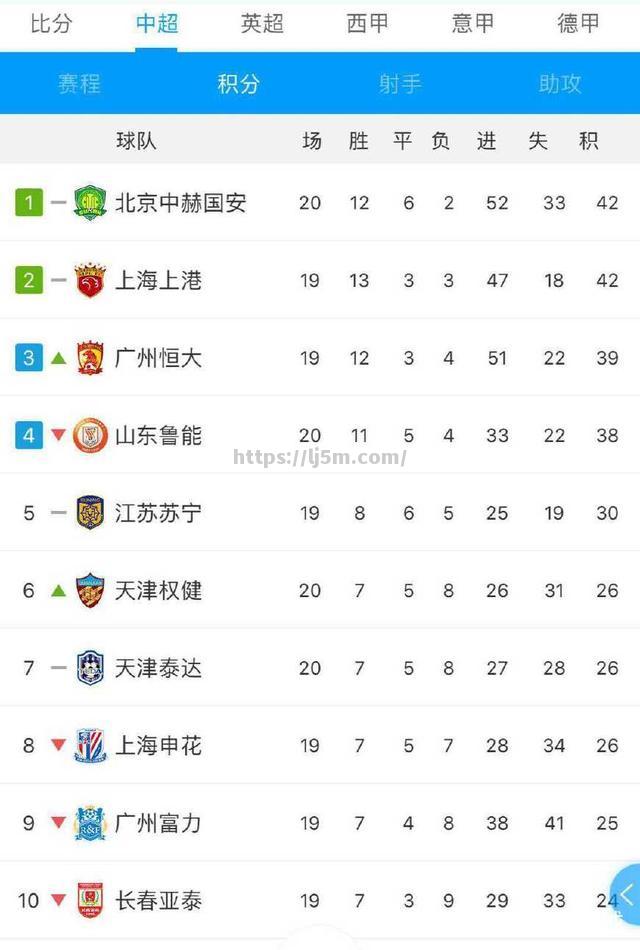
Task: Select the 积 points column header
Action: click(588, 141)
